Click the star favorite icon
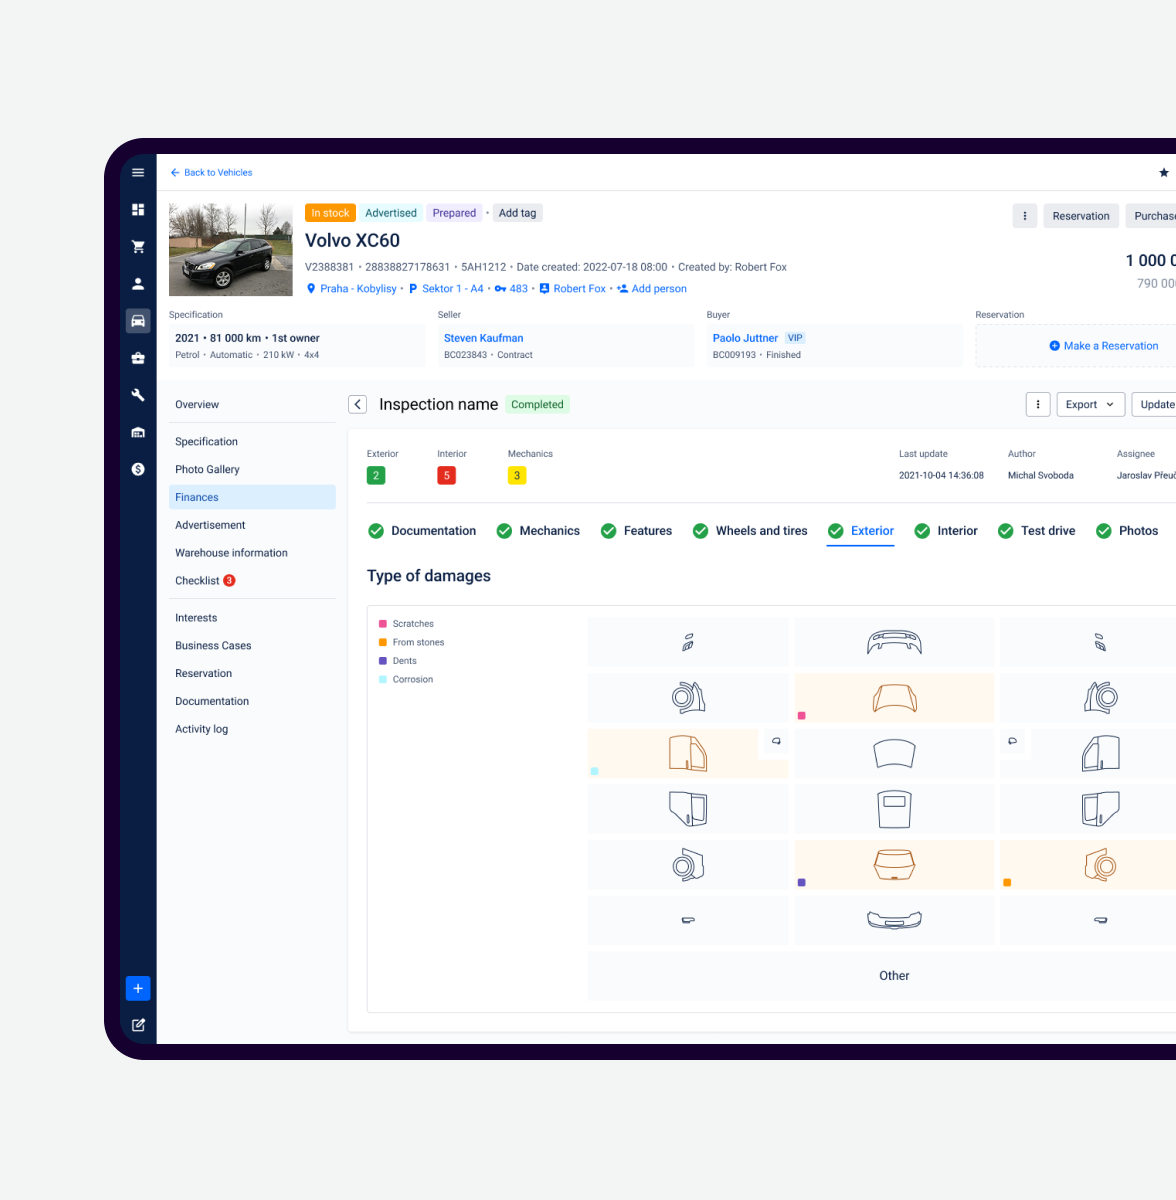 tap(1164, 173)
